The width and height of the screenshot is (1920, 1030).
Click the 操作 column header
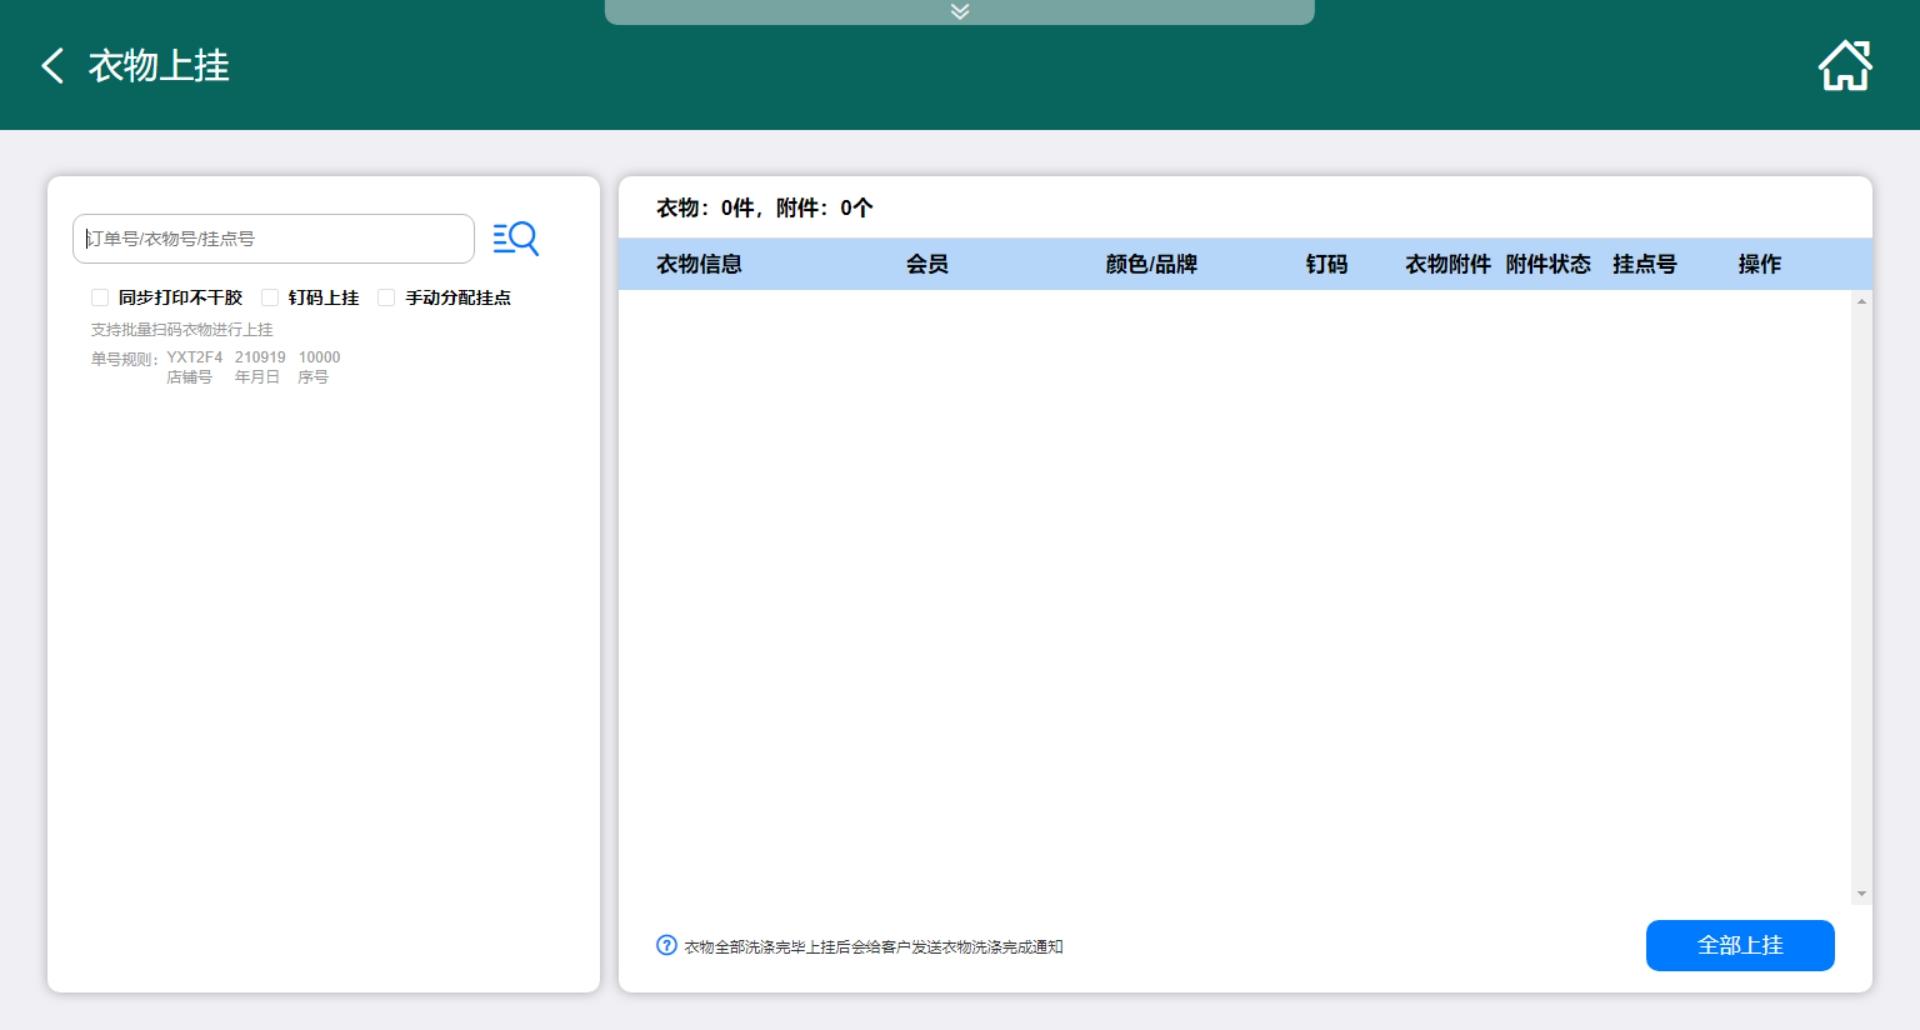[x=1759, y=264]
